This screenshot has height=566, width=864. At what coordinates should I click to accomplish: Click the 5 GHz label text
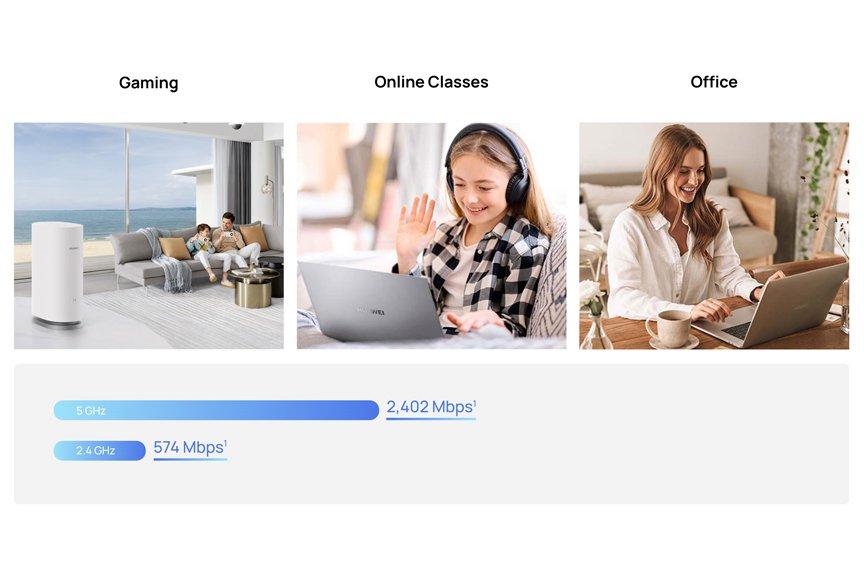tap(90, 411)
